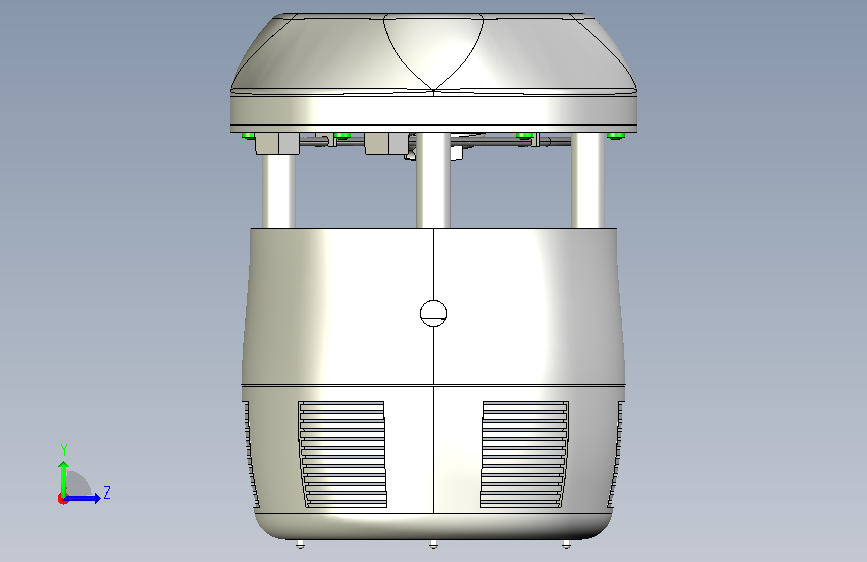
Task: Select the right front vent grille
Action: 524,454
